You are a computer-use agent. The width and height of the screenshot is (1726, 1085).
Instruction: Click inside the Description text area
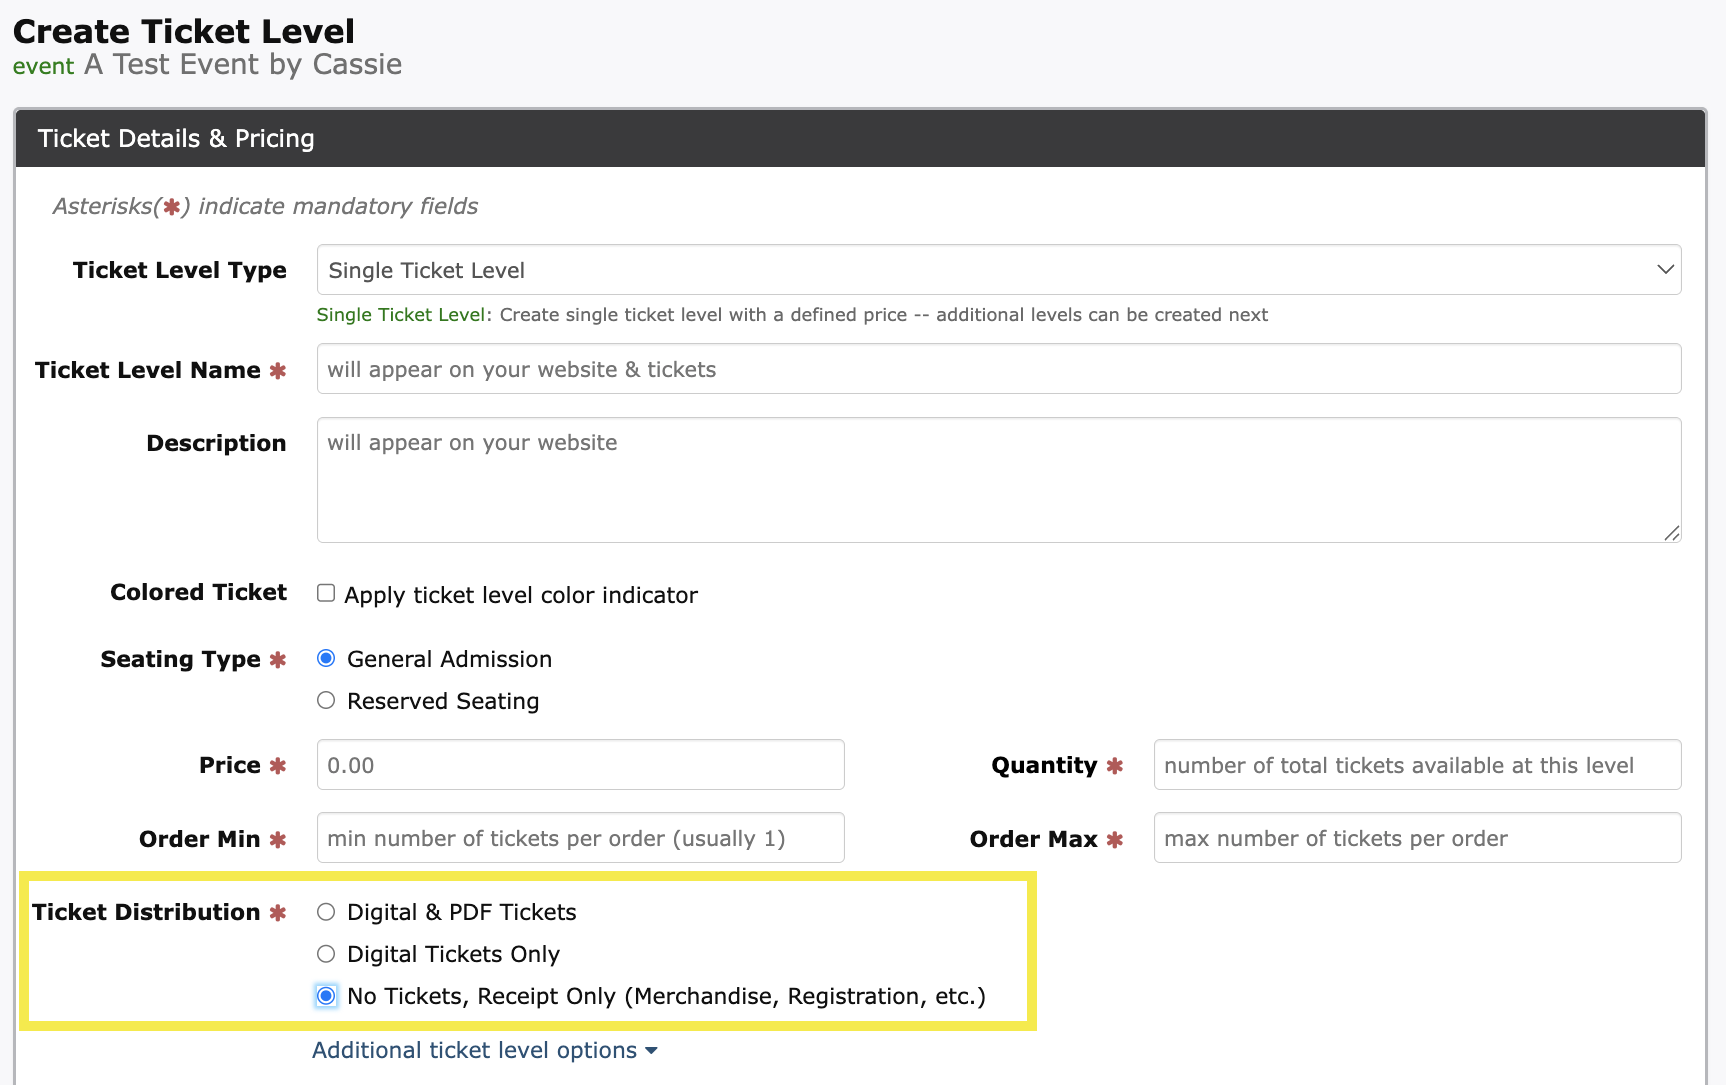coord(997,480)
